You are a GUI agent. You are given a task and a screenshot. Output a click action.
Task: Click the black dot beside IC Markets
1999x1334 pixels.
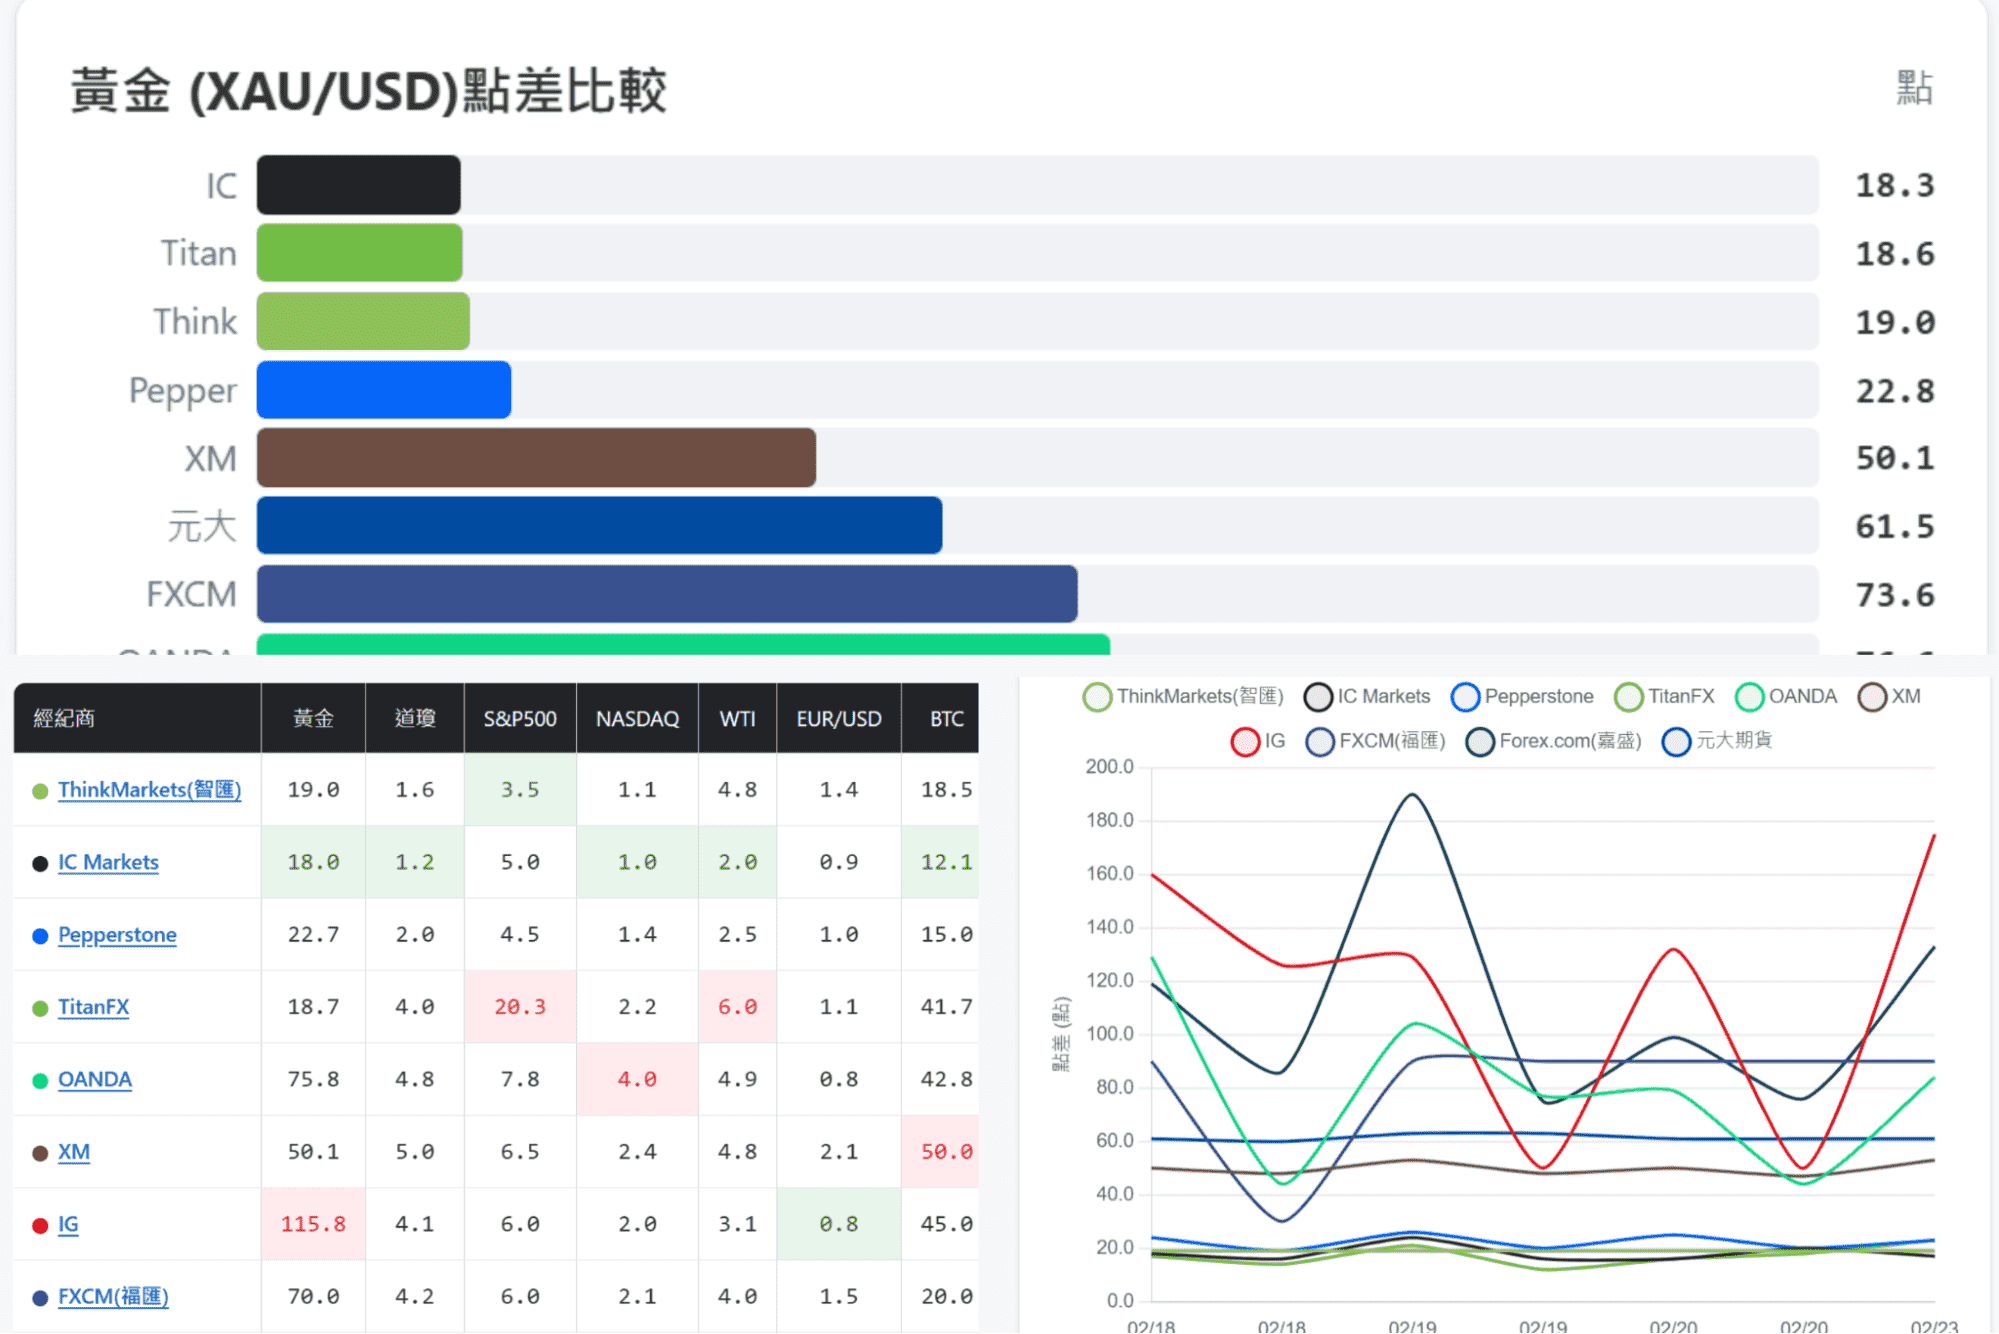click(x=39, y=862)
